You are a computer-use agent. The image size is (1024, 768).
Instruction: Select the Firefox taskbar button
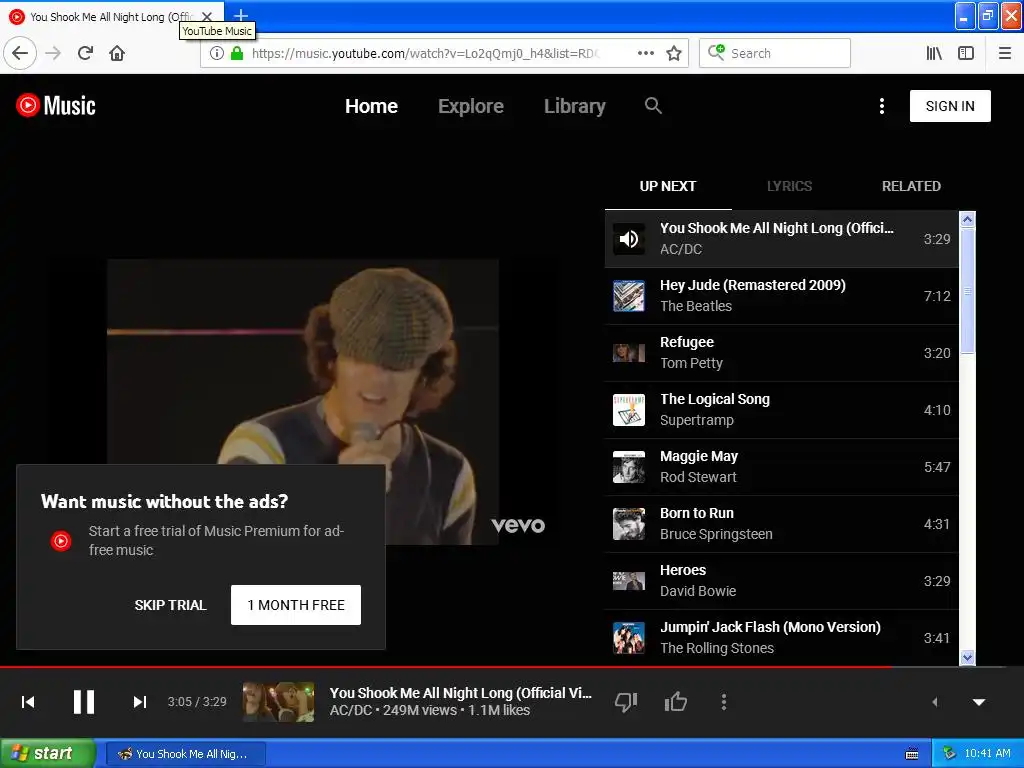coord(185,754)
